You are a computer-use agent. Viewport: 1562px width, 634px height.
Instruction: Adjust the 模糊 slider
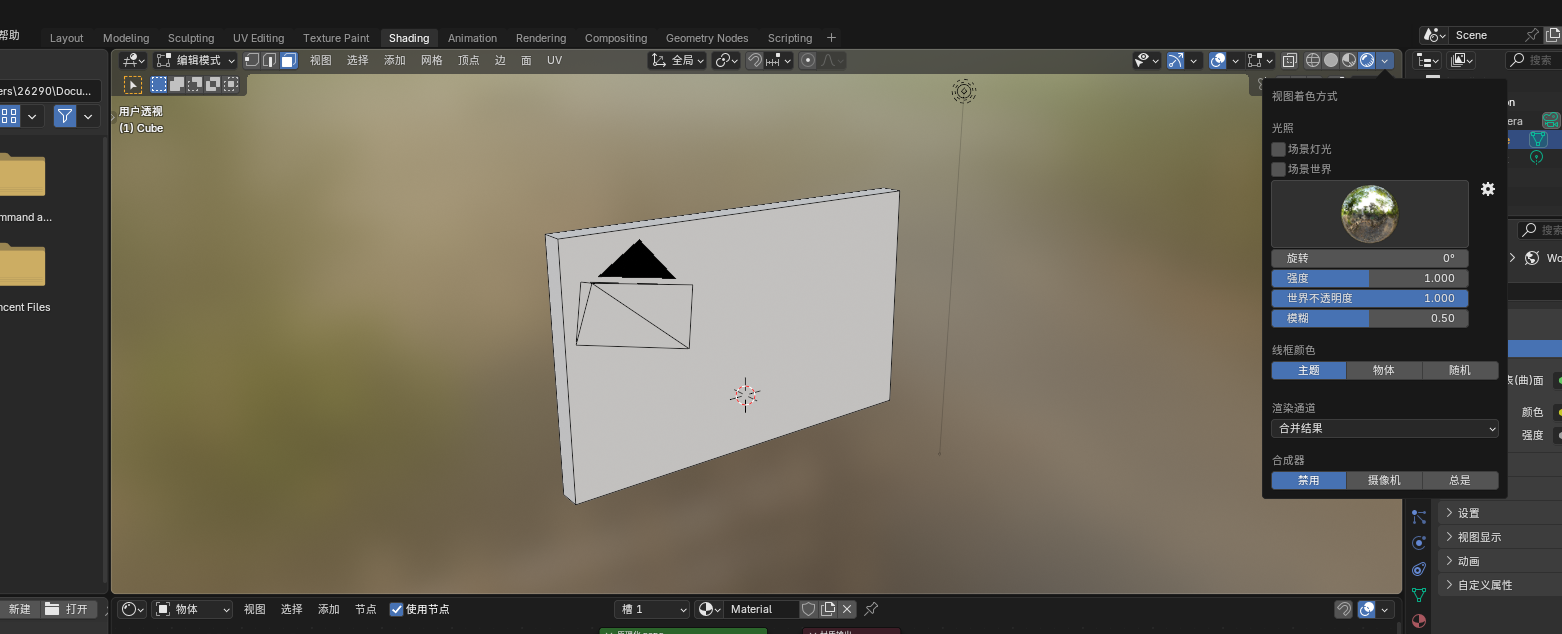coord(1370,318)
